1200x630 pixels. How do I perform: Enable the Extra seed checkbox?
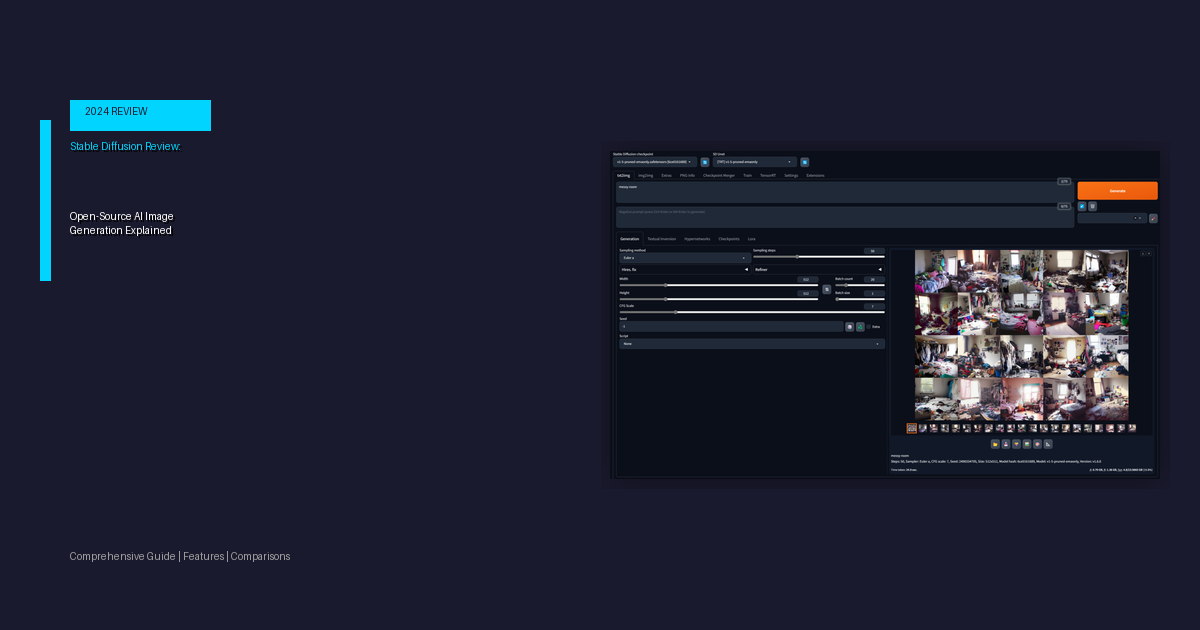click(868, 327)
